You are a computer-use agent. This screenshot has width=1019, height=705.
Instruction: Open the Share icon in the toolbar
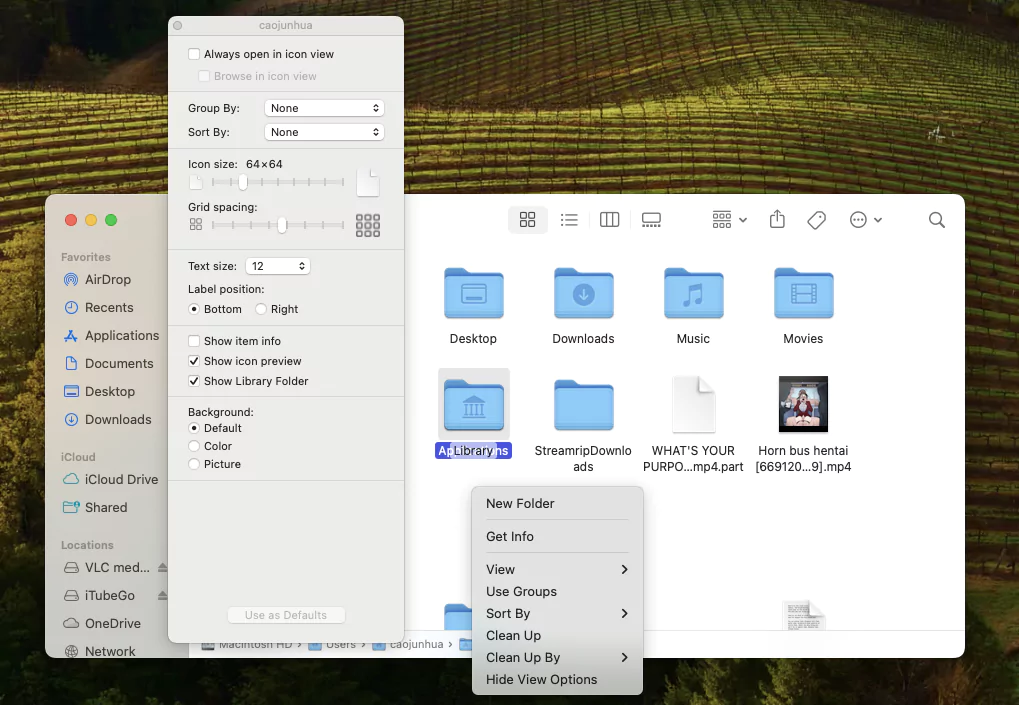[777, 219]
